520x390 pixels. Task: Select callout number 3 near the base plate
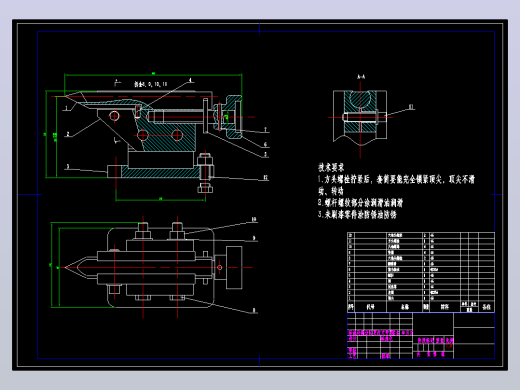pyautogui.click(x=68, y=166)
